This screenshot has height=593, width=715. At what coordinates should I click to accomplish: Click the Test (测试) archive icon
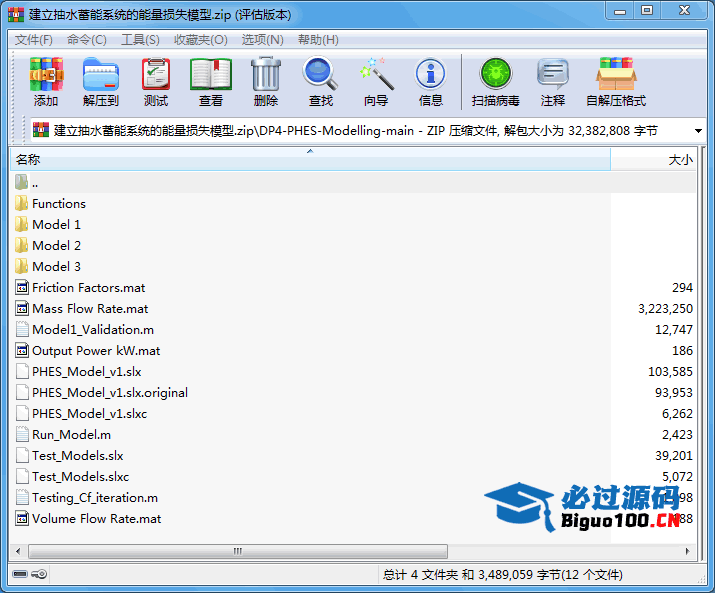tap(156, 74)
